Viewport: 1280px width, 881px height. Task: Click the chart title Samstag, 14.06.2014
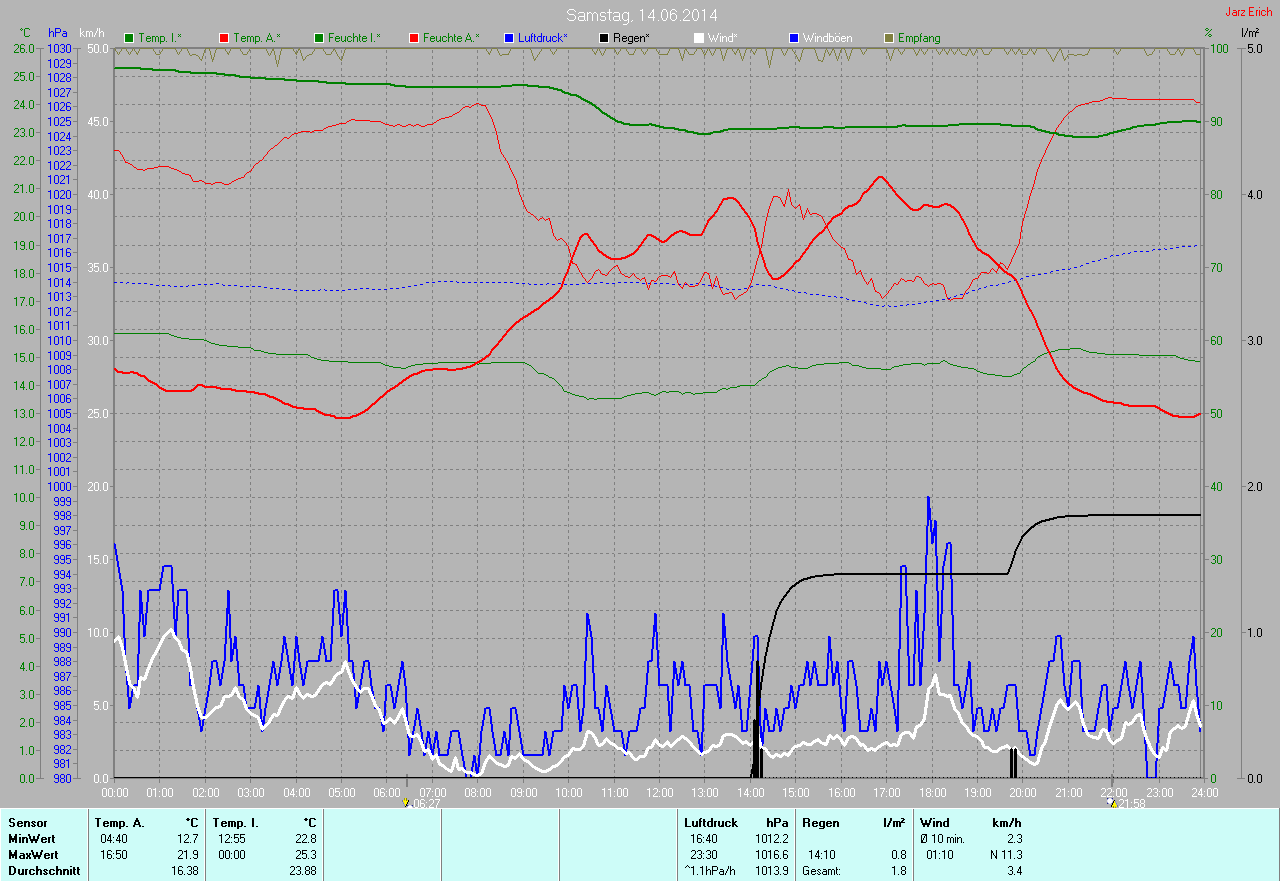(x=641, y=15)
